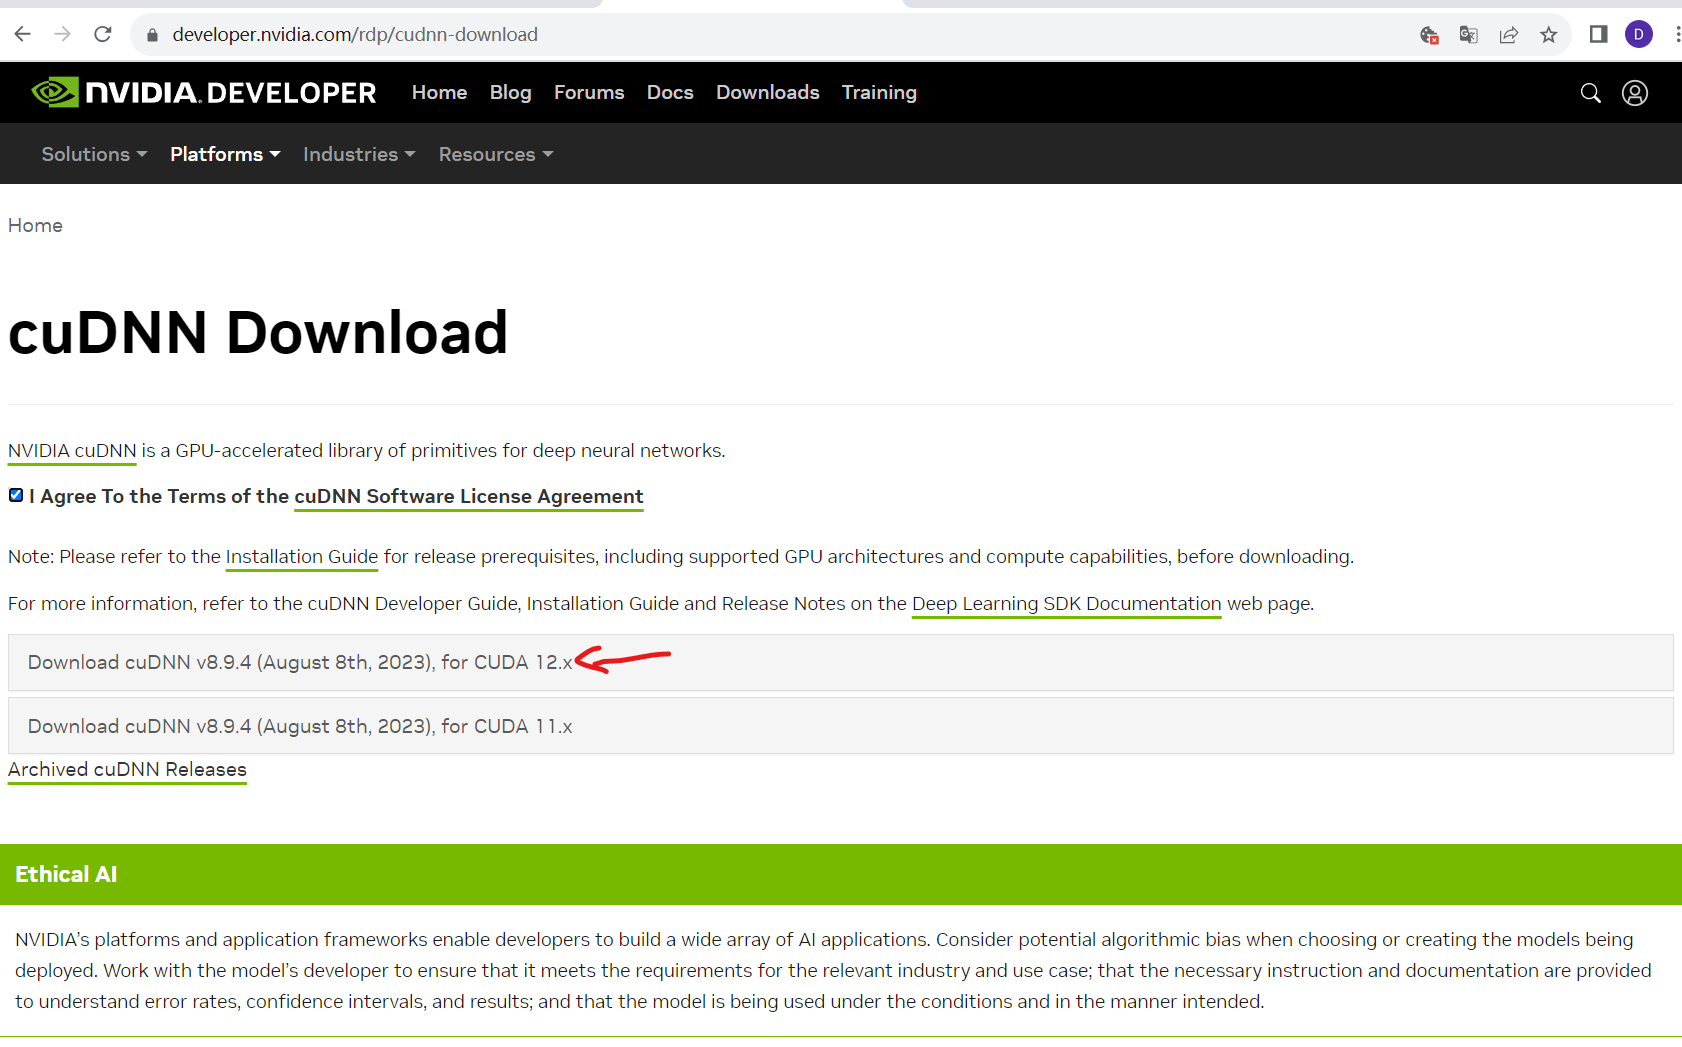
Task: Expand the Solutions dropdown
Action: pos(94,154)
